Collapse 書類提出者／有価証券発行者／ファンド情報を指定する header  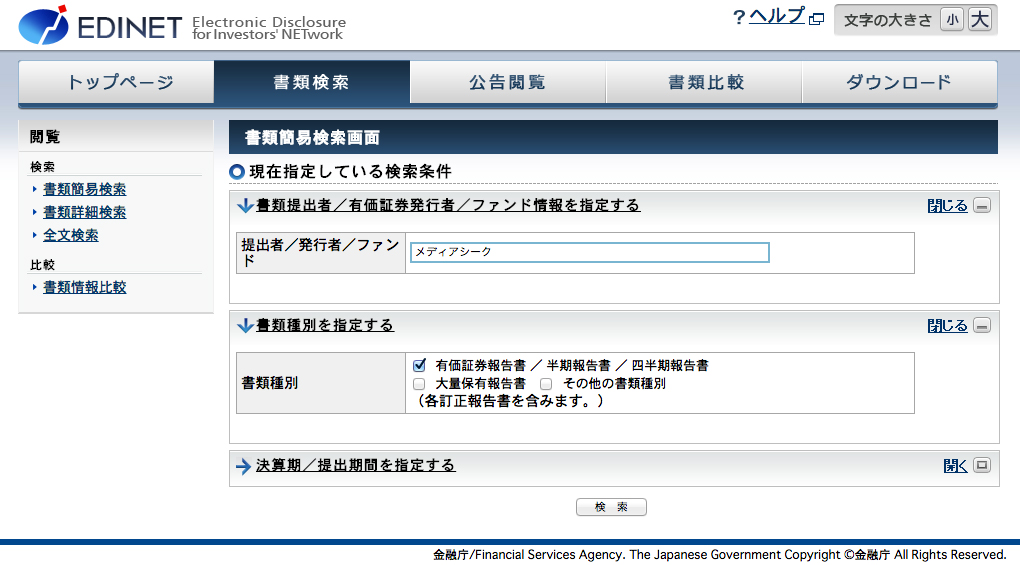tap(447, 206)
